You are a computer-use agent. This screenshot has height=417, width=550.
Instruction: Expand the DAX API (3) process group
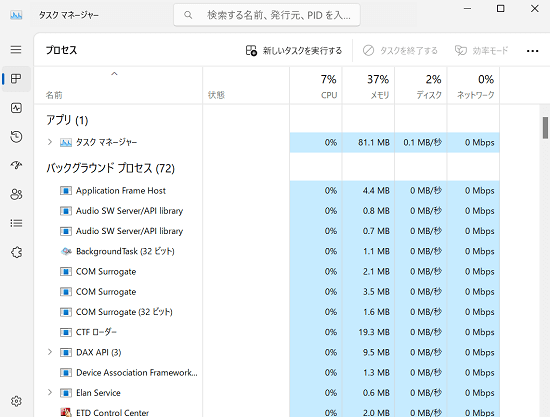point(50,352)
